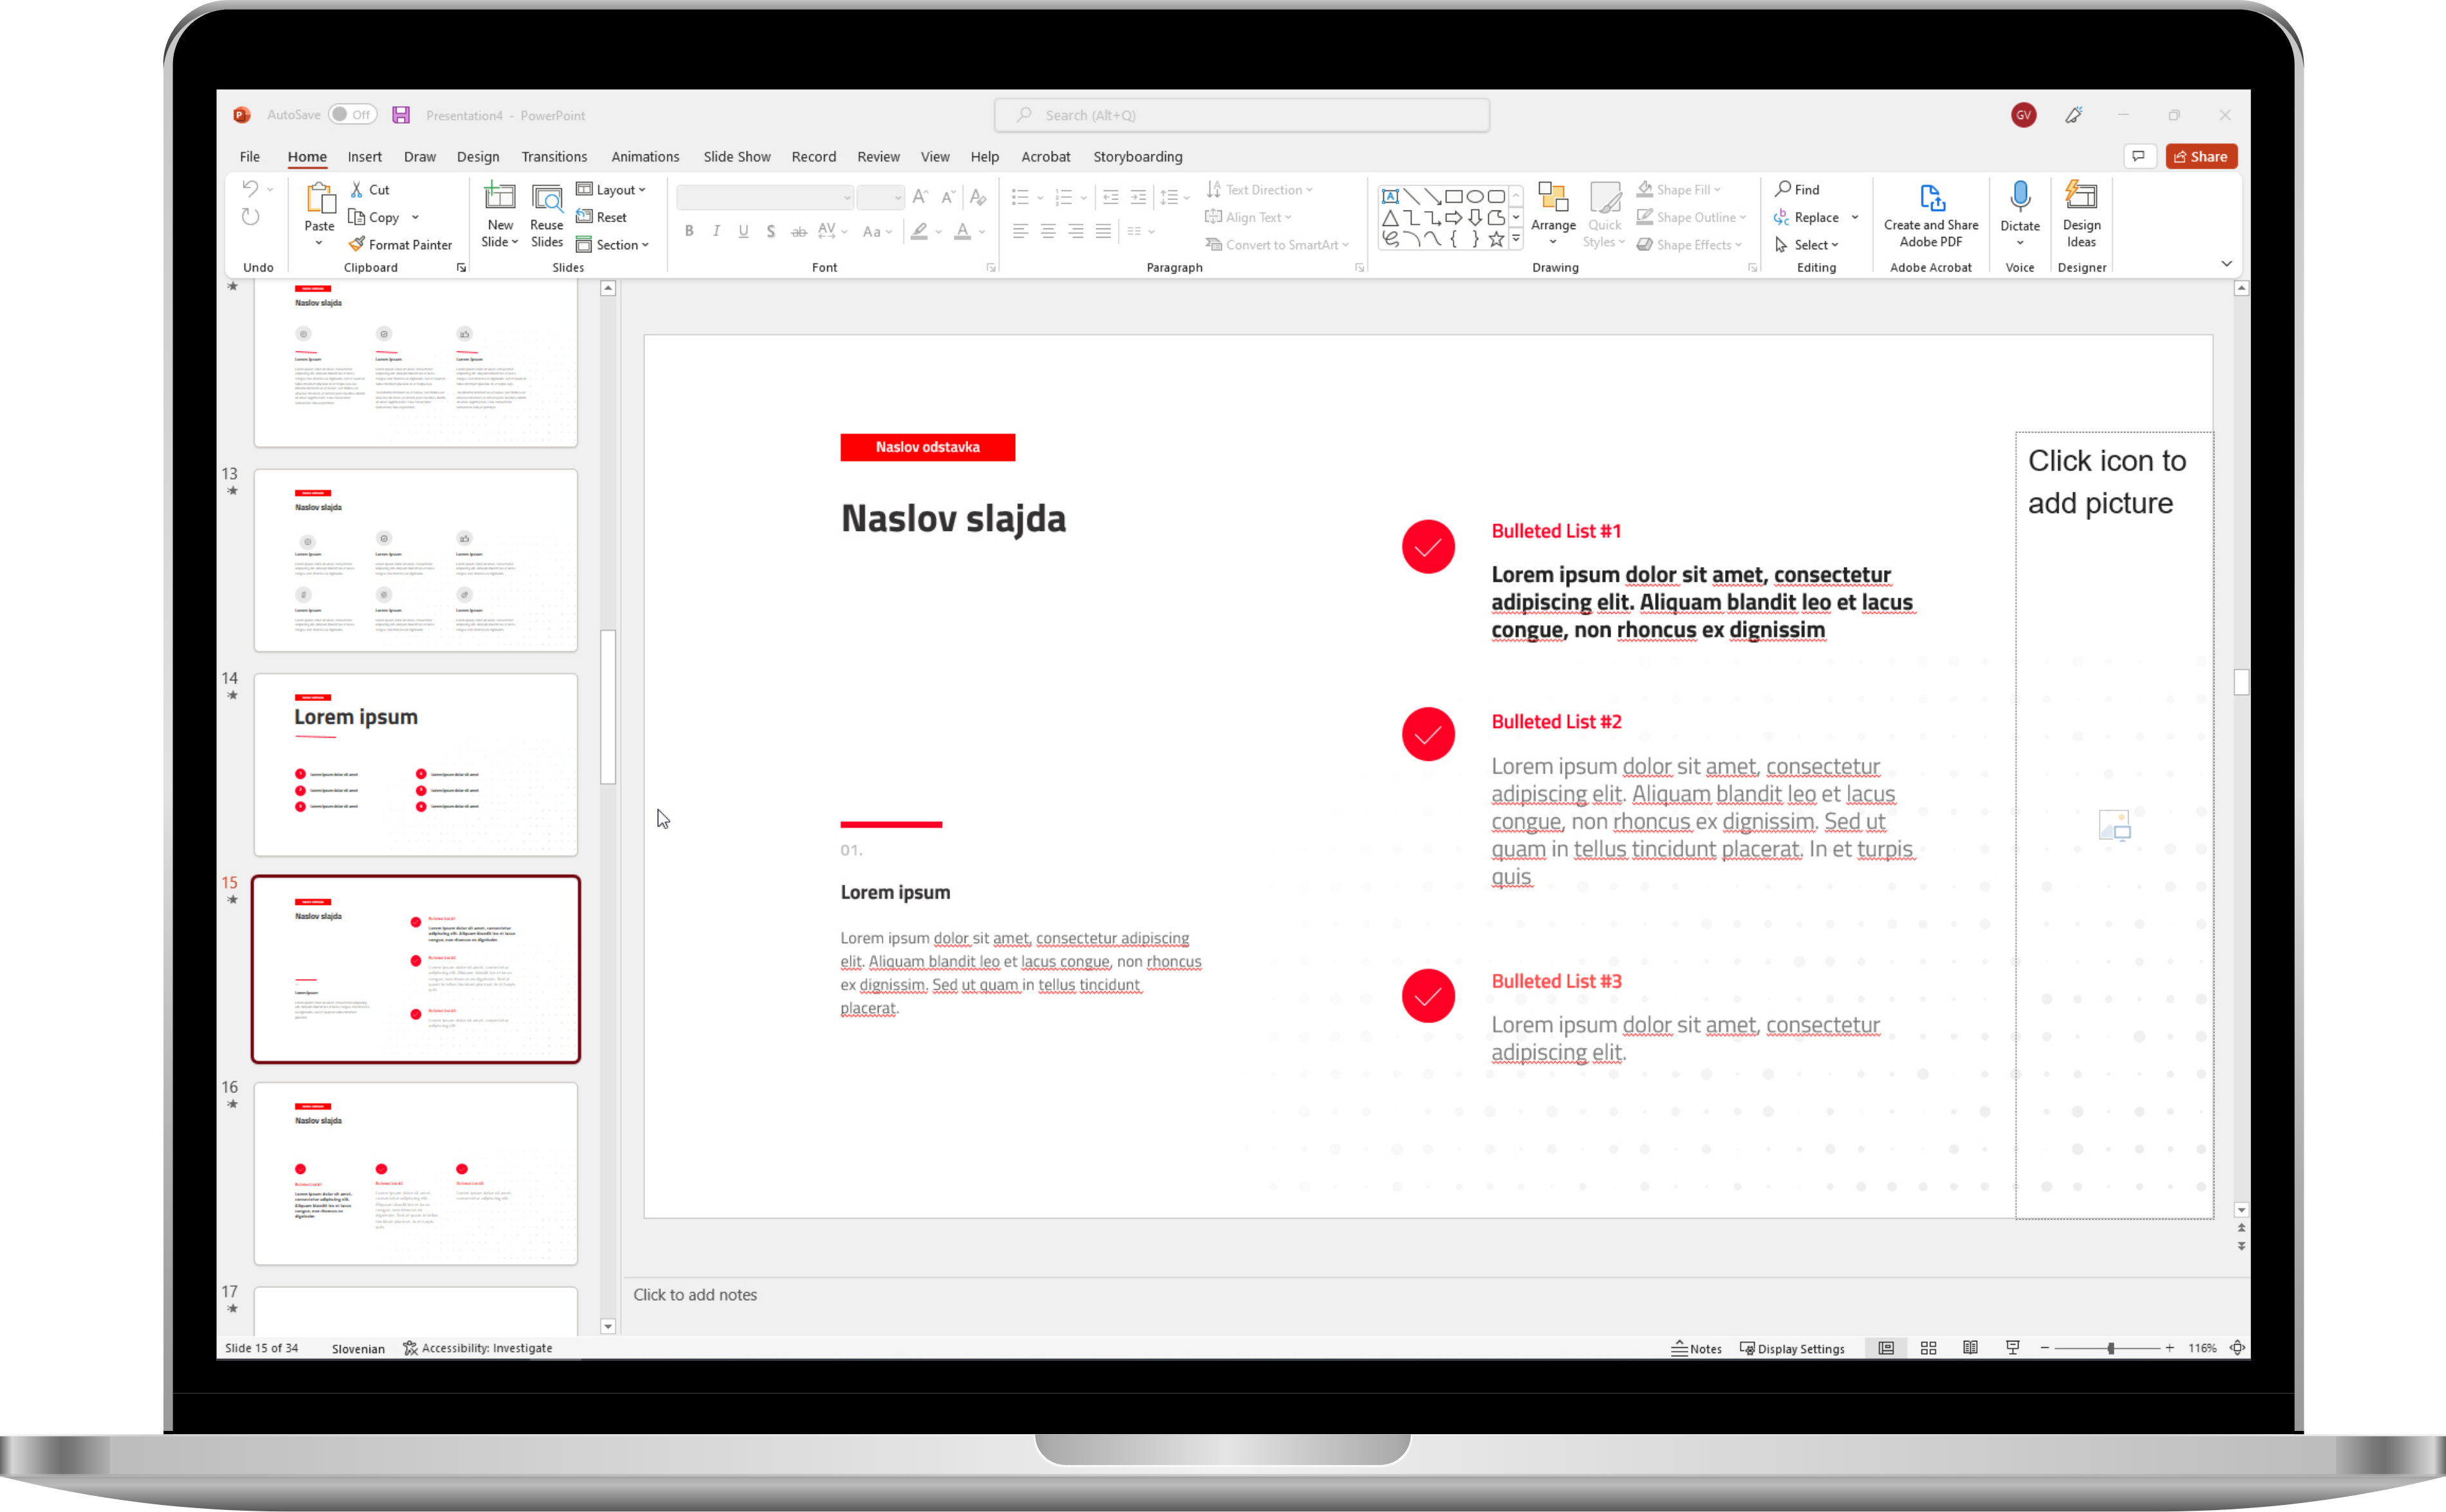Viewport: 2446px width, 1512px height.
Task: Select slide 14 thumbnail Lorem ipsum
Action: click(415, 764)
